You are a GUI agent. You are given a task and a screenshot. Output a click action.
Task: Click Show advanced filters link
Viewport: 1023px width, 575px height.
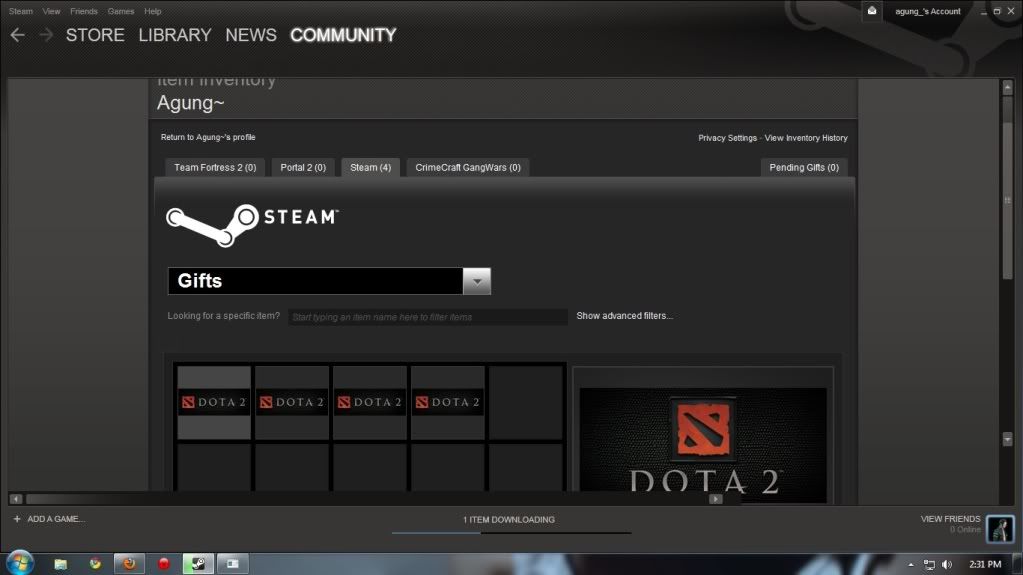[624, 316]
